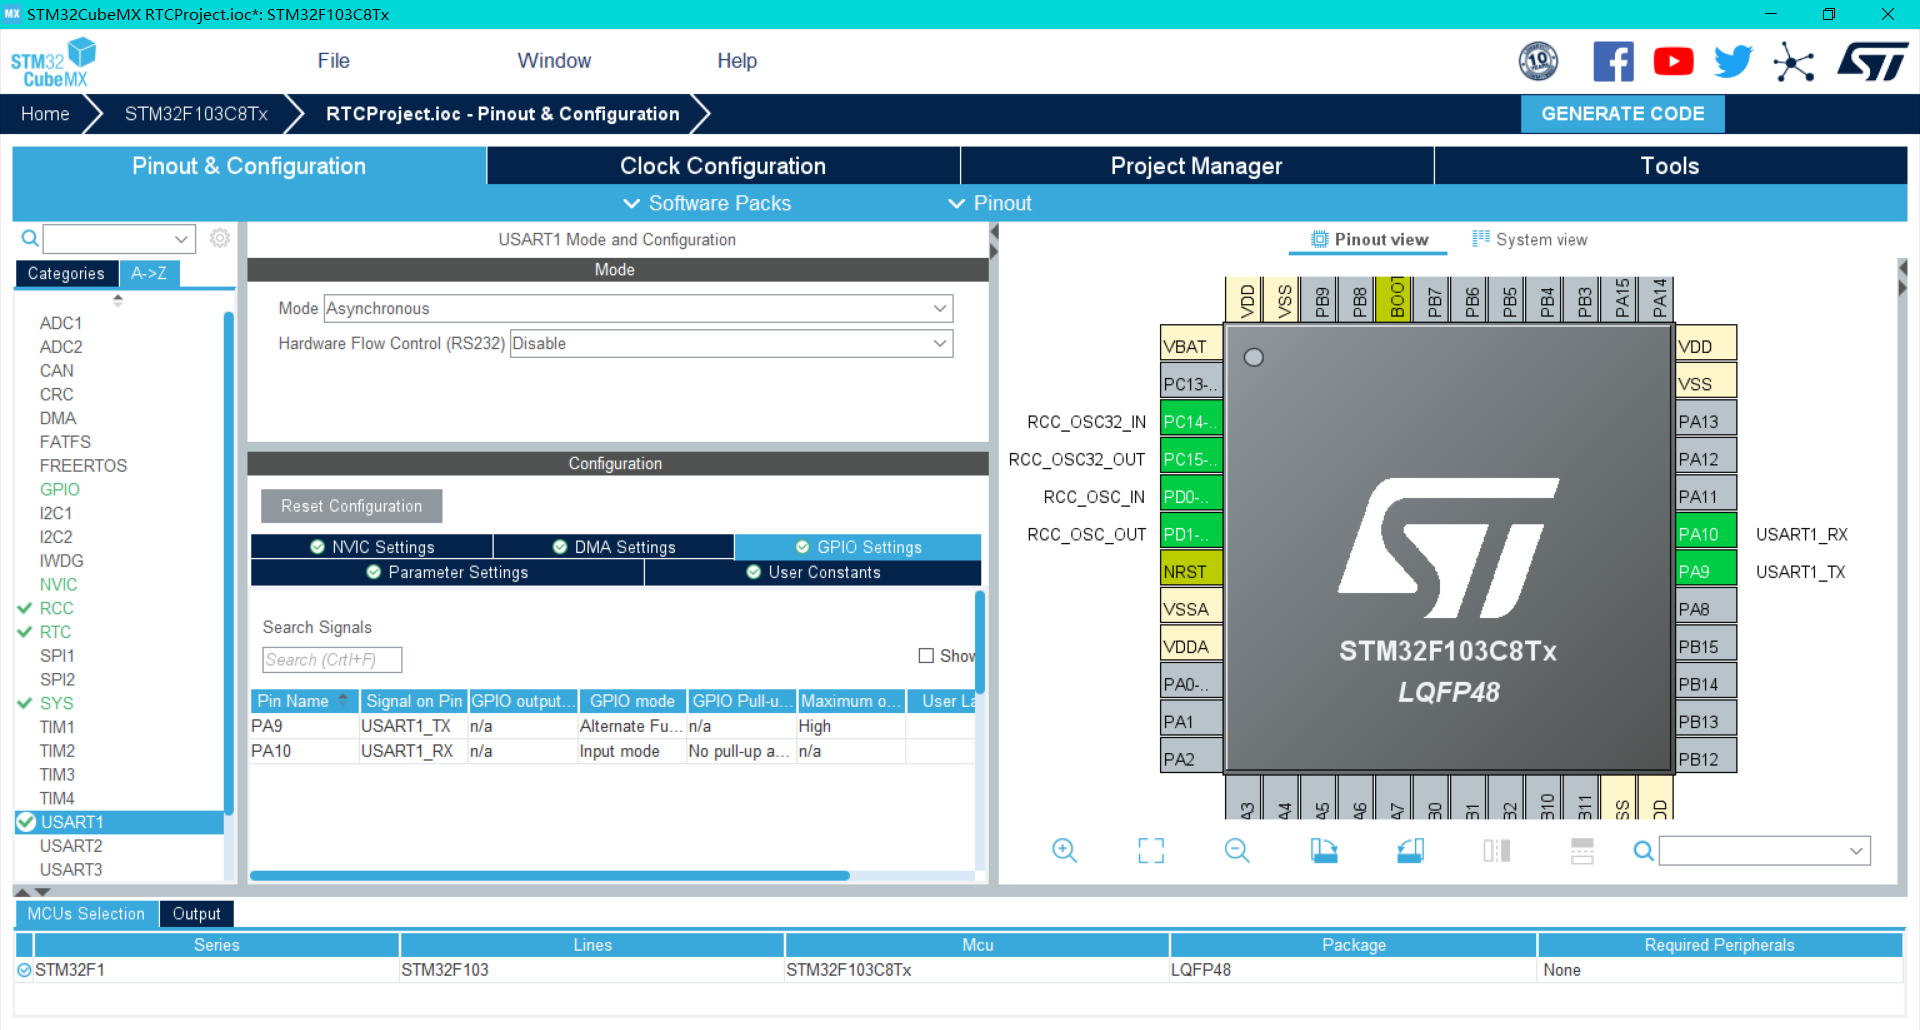This screenshot has height=1030, width=1920.
Task: Type in the Search Signals field
Action: 331,660
